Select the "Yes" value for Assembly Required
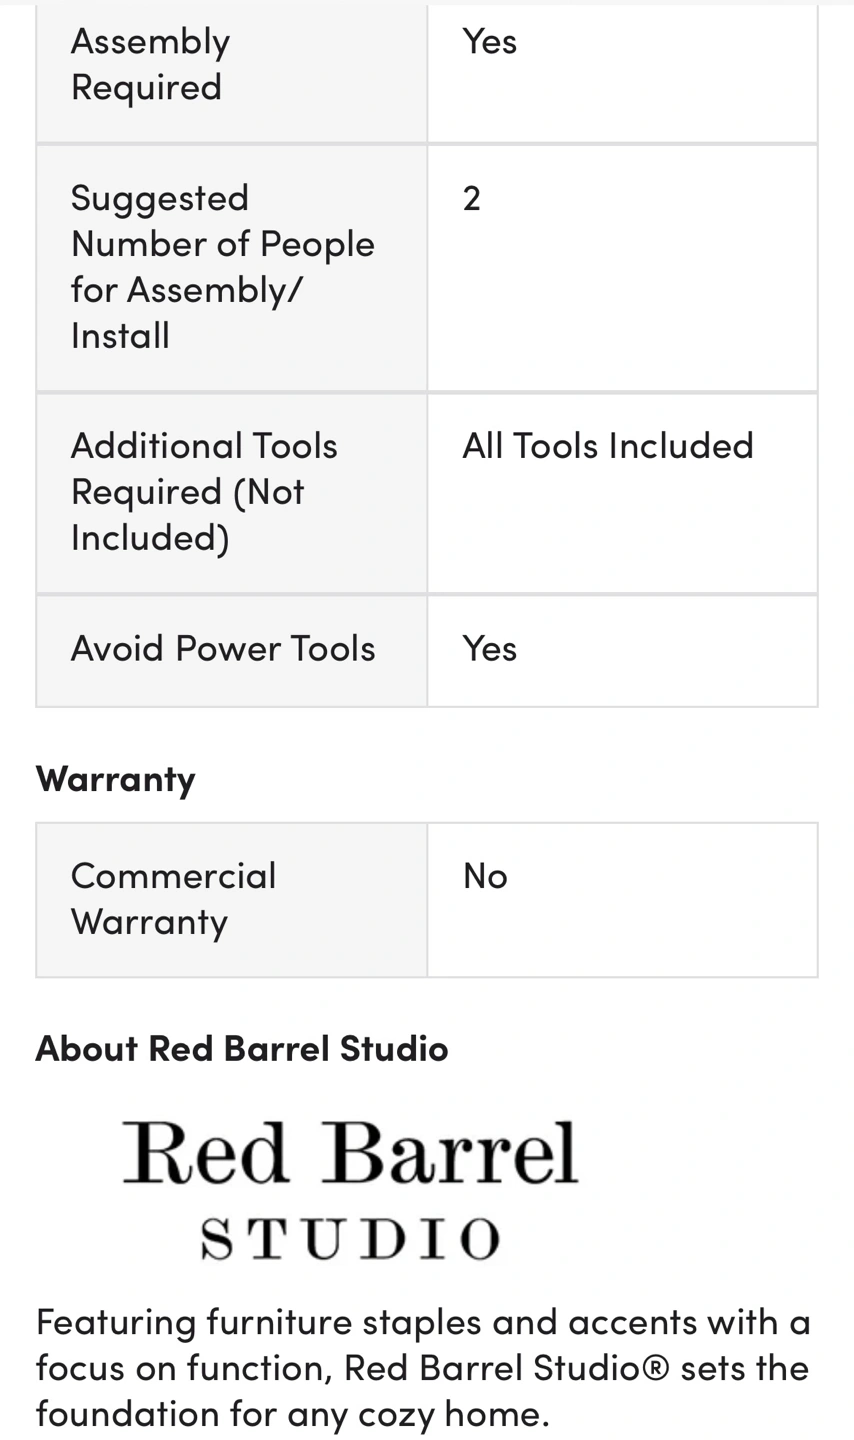The image size is (854, 1440). 490,41
